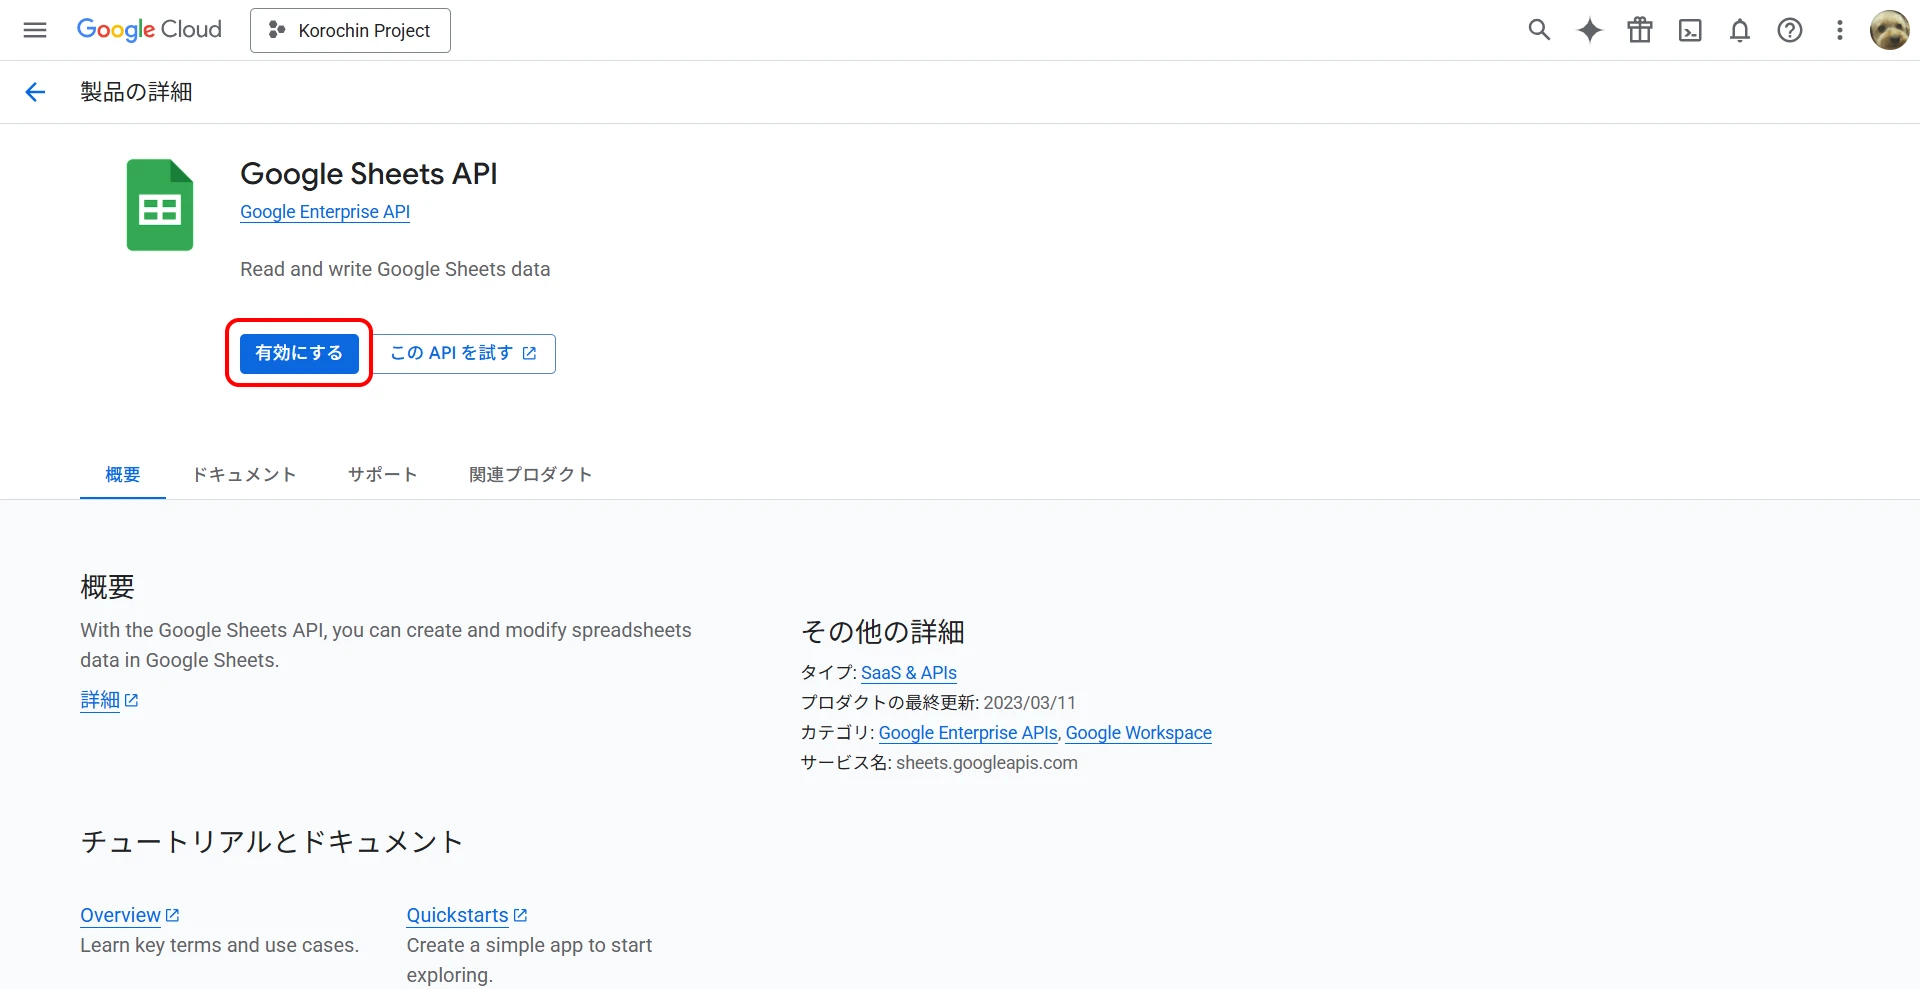Open the notifications bell
1920x989 pixels.
[x=1740, y=30]
